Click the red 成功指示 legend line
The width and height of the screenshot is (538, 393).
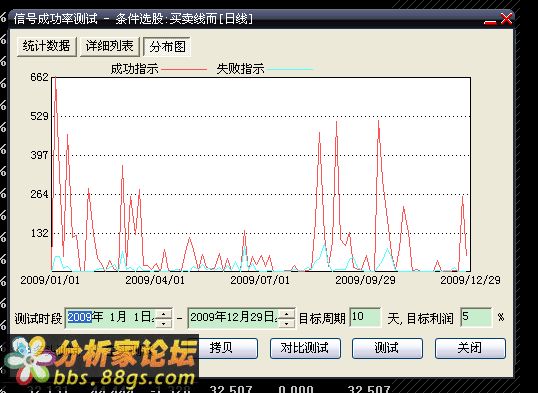point(184,69)
